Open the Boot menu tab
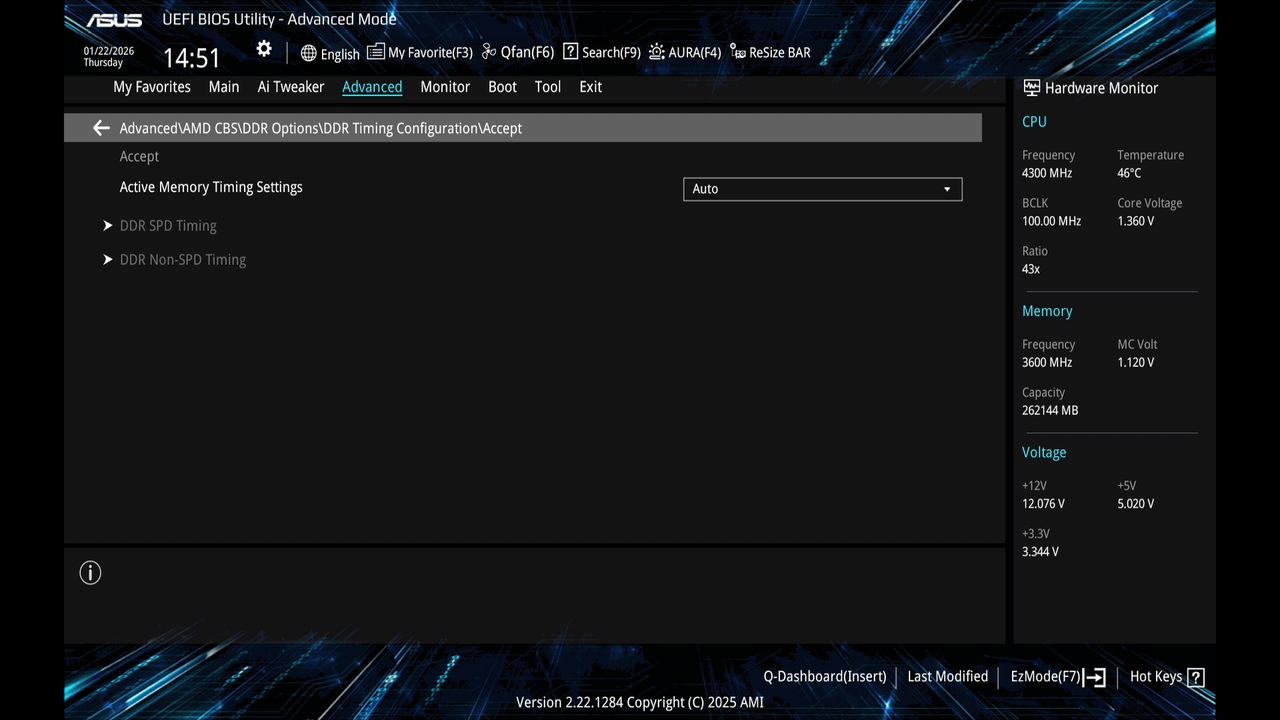Image resolution: width=1280 pixels, height=720 pixels. pos(502,87)
